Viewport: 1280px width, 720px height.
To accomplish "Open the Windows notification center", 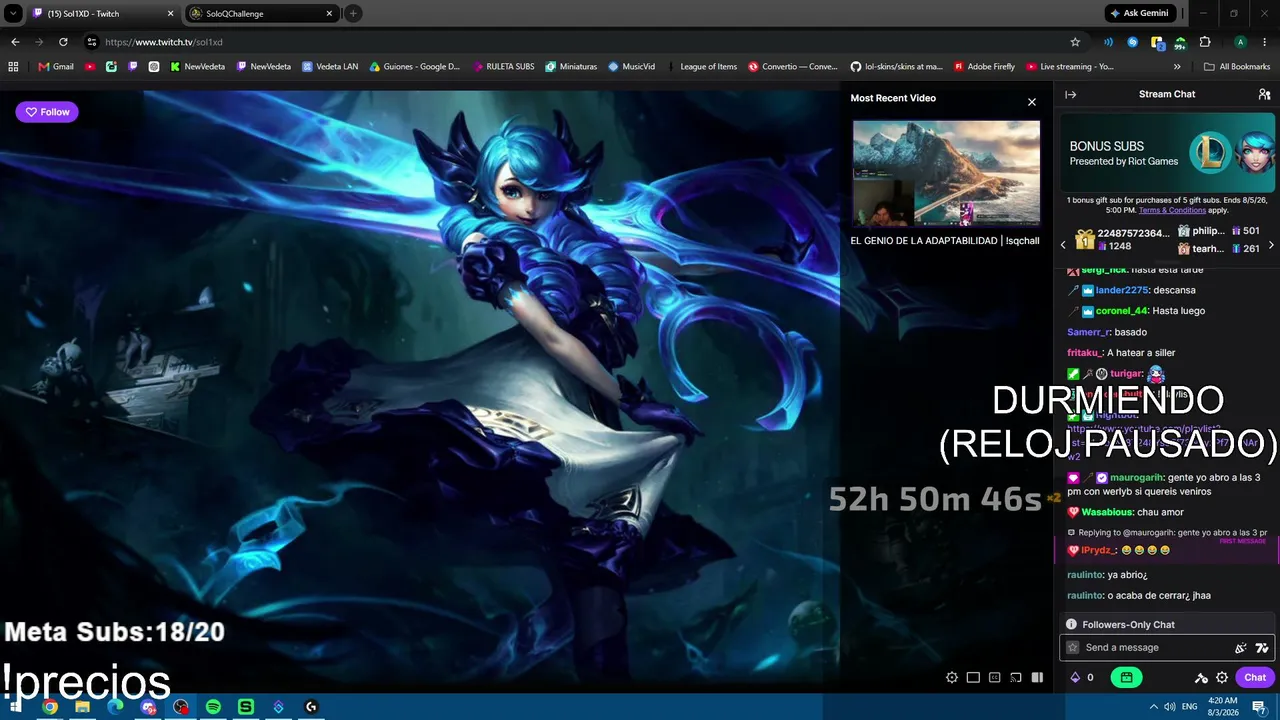I will click(x=1259, y=707).
